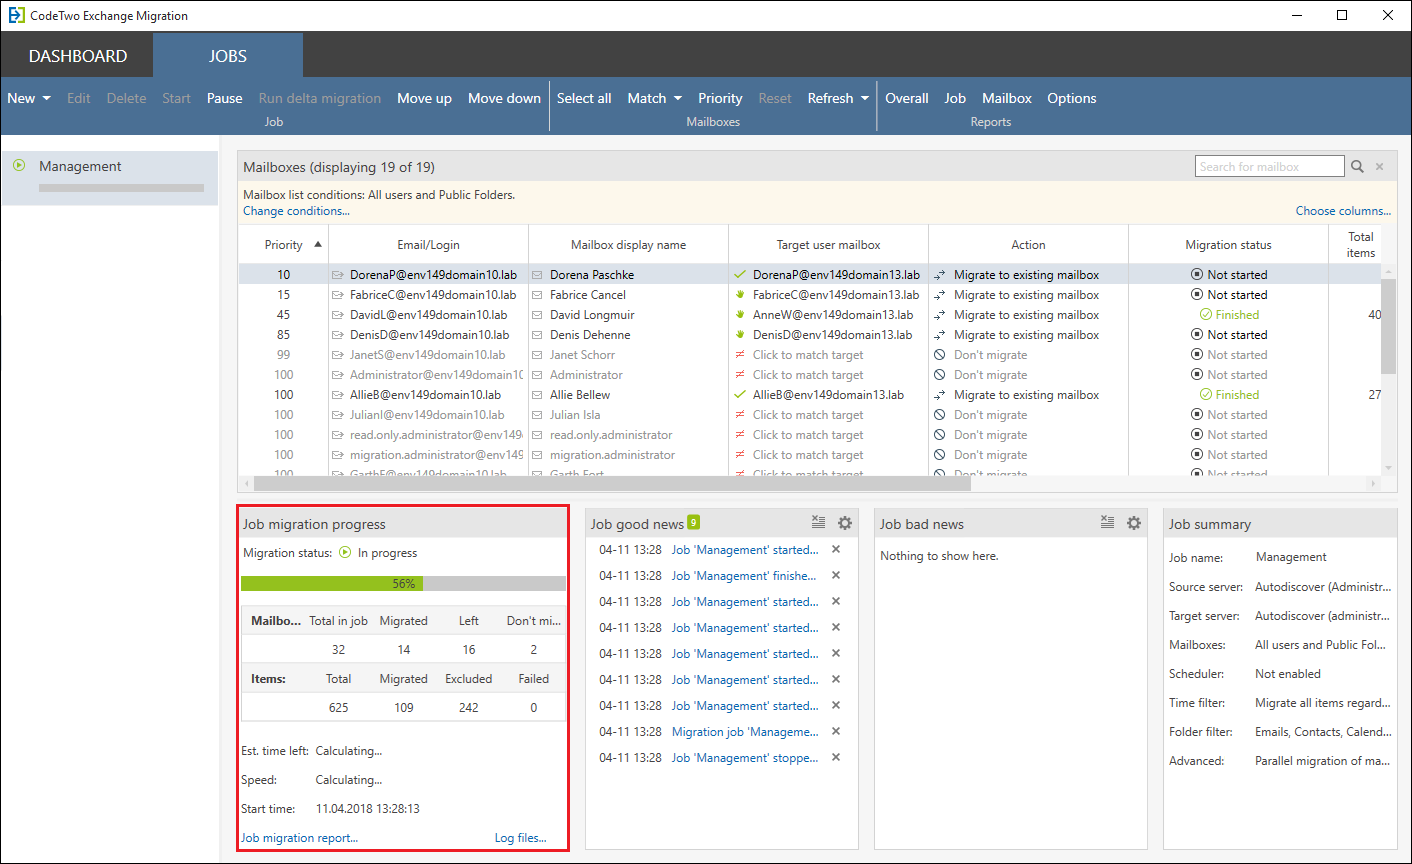
Task: Dismiss 'Management' stoppe... news item
Action: [x=836, y=757]
